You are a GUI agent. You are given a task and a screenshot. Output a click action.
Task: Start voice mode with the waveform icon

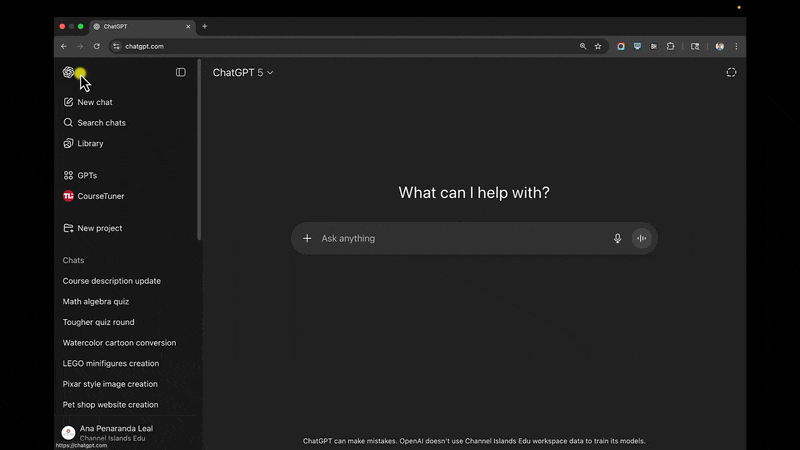(641, 238)
